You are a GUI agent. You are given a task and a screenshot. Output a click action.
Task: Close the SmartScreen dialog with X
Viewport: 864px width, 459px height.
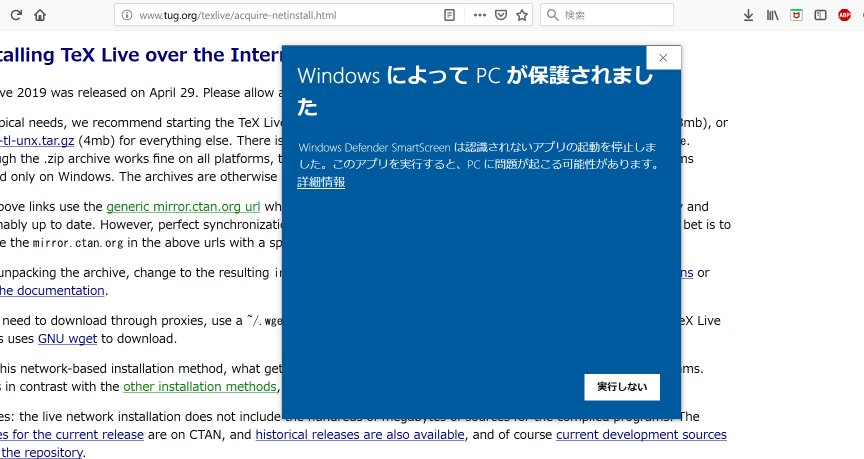pos(663,58)
